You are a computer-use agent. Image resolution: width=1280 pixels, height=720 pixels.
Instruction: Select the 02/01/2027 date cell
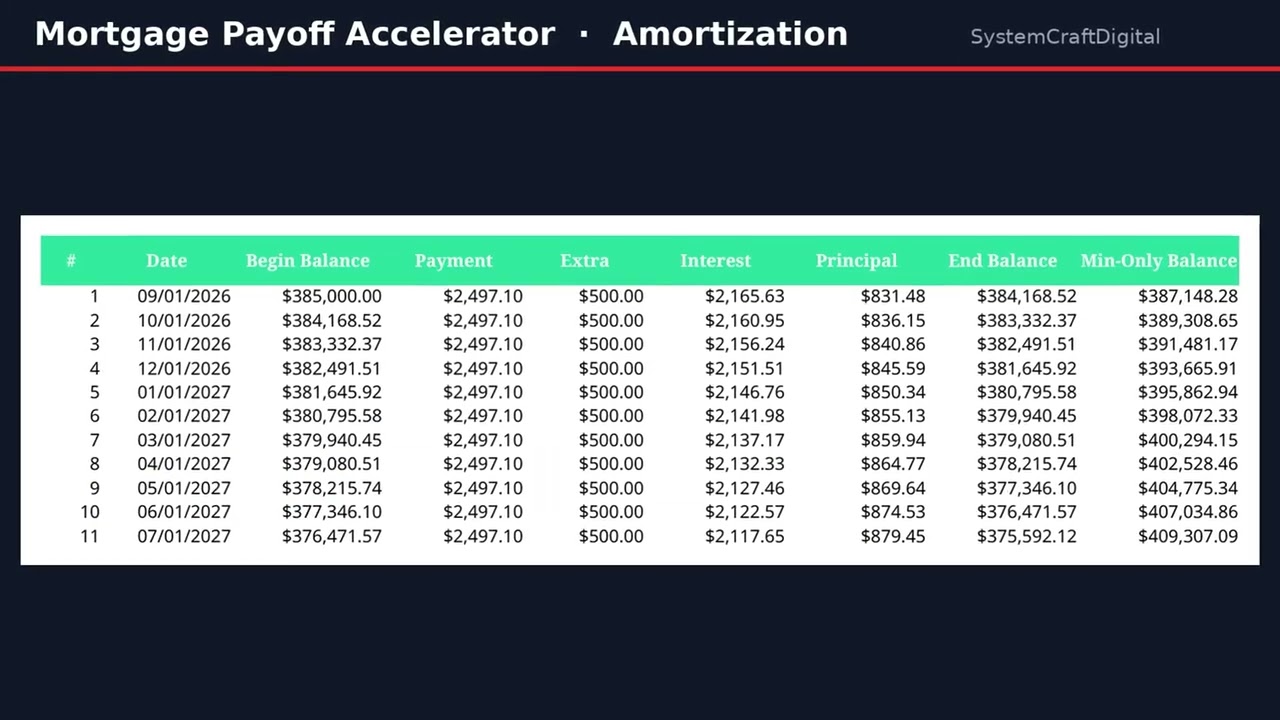[x=184, y=416]
